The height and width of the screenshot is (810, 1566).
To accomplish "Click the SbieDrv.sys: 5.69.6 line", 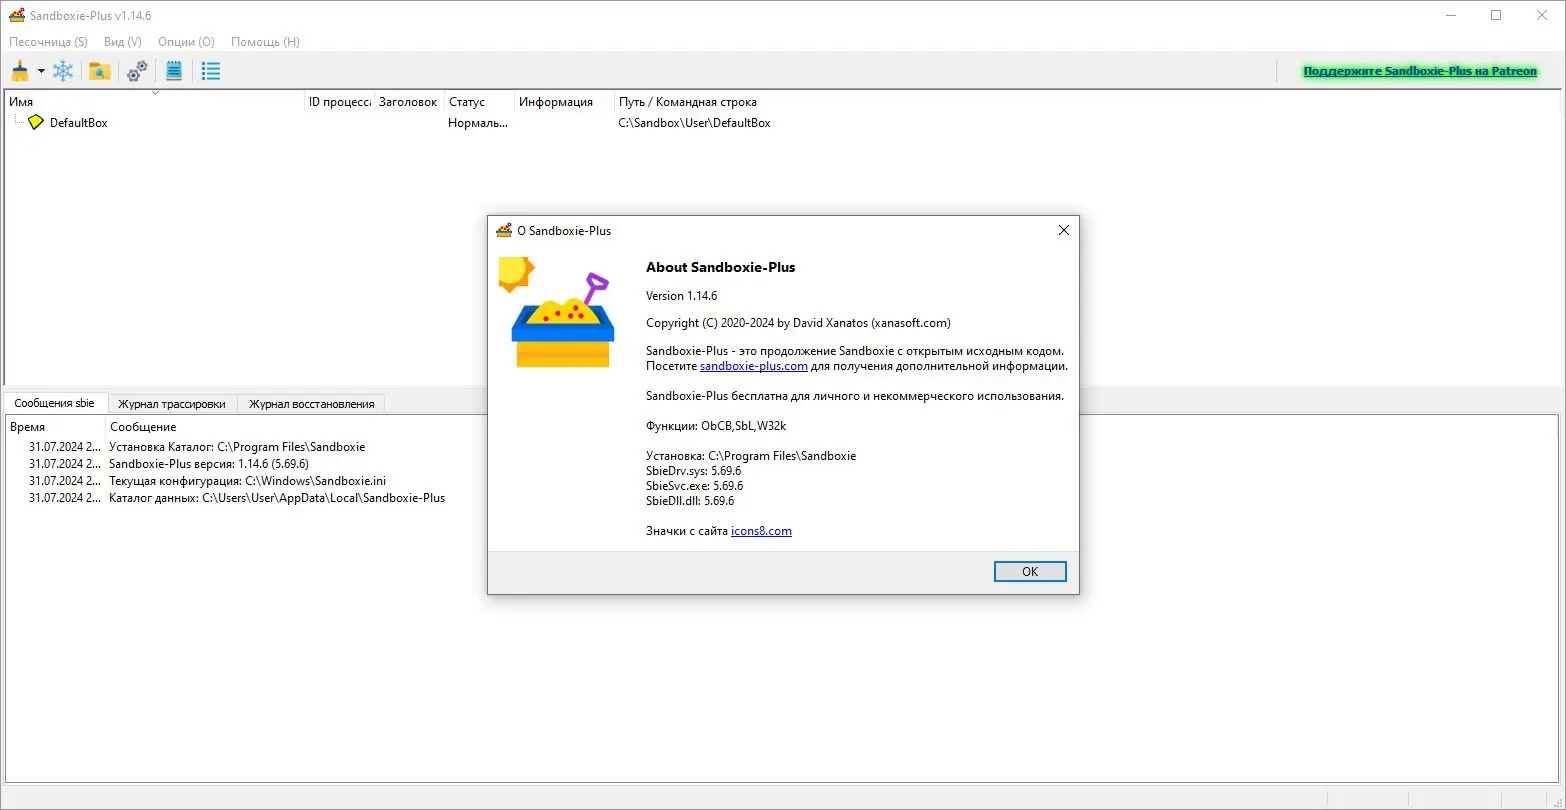I will click(694, 471).
